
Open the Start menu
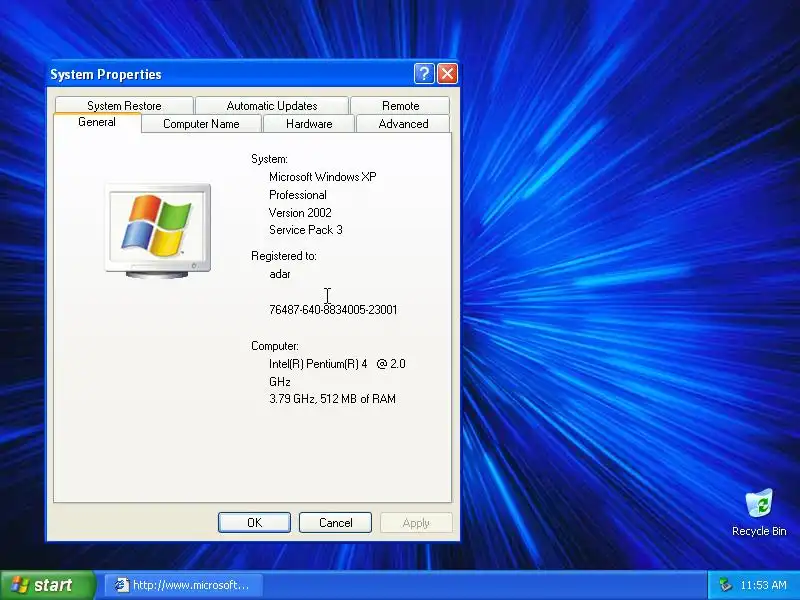pos(47,585)
